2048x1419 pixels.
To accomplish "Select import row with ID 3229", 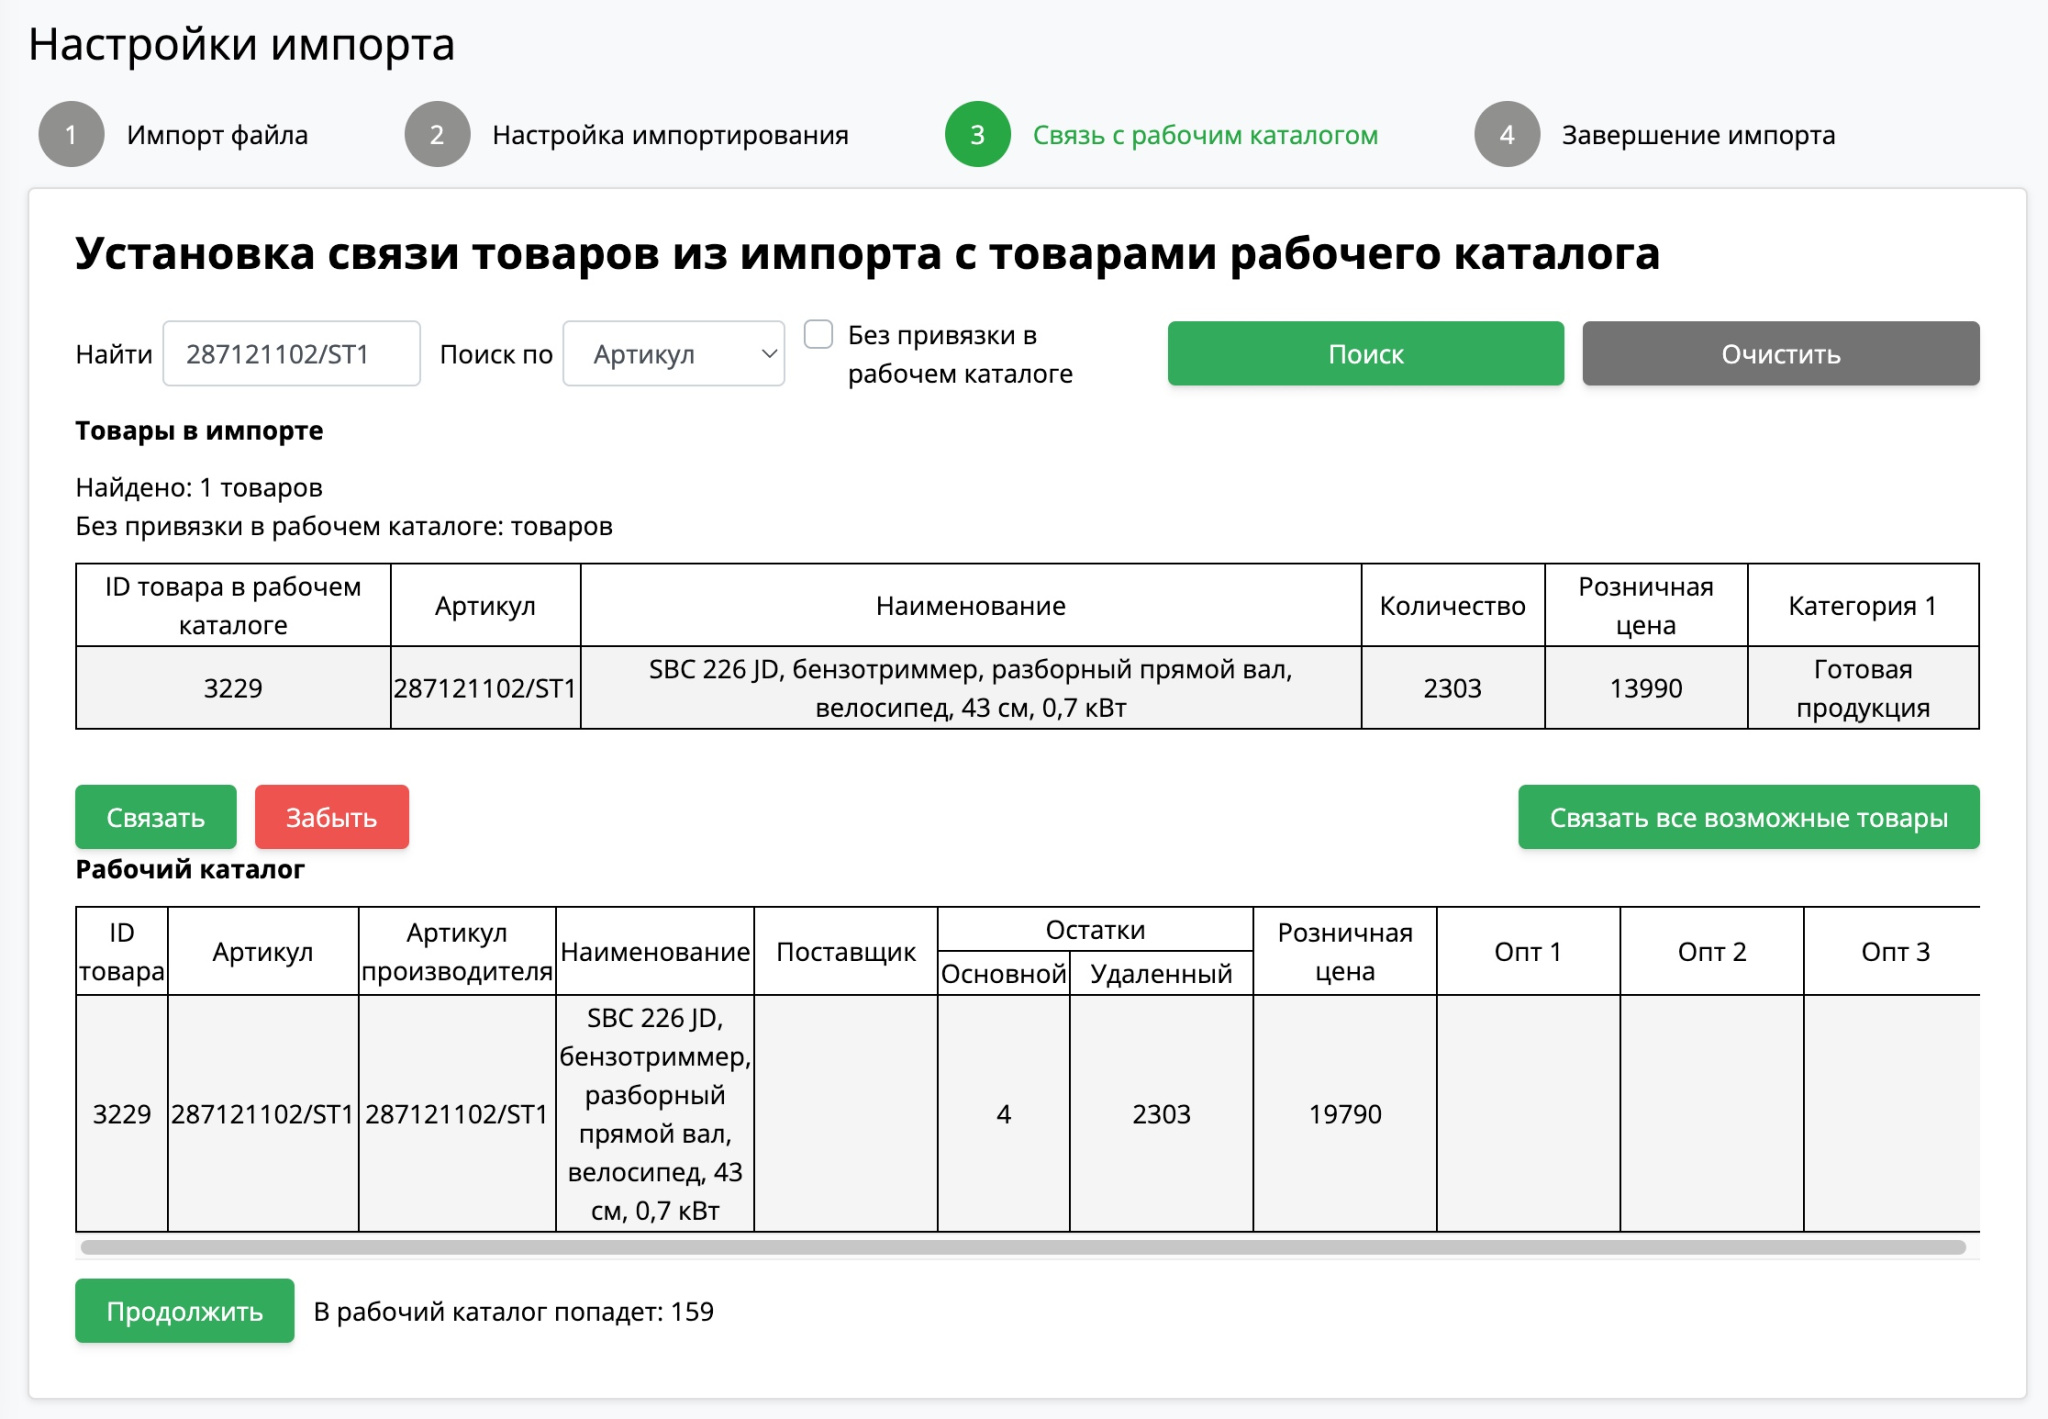I will (x=233, y=688).
